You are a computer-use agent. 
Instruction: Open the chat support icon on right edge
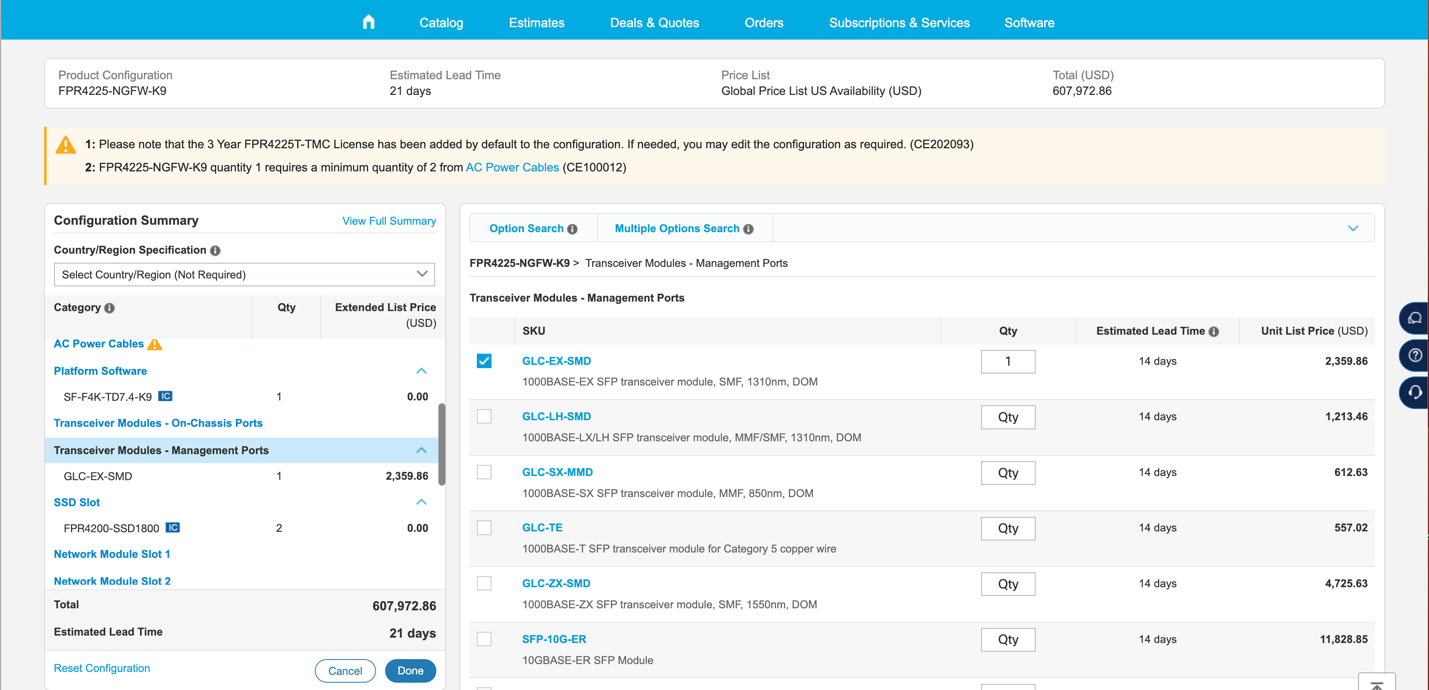[1415, 318]
